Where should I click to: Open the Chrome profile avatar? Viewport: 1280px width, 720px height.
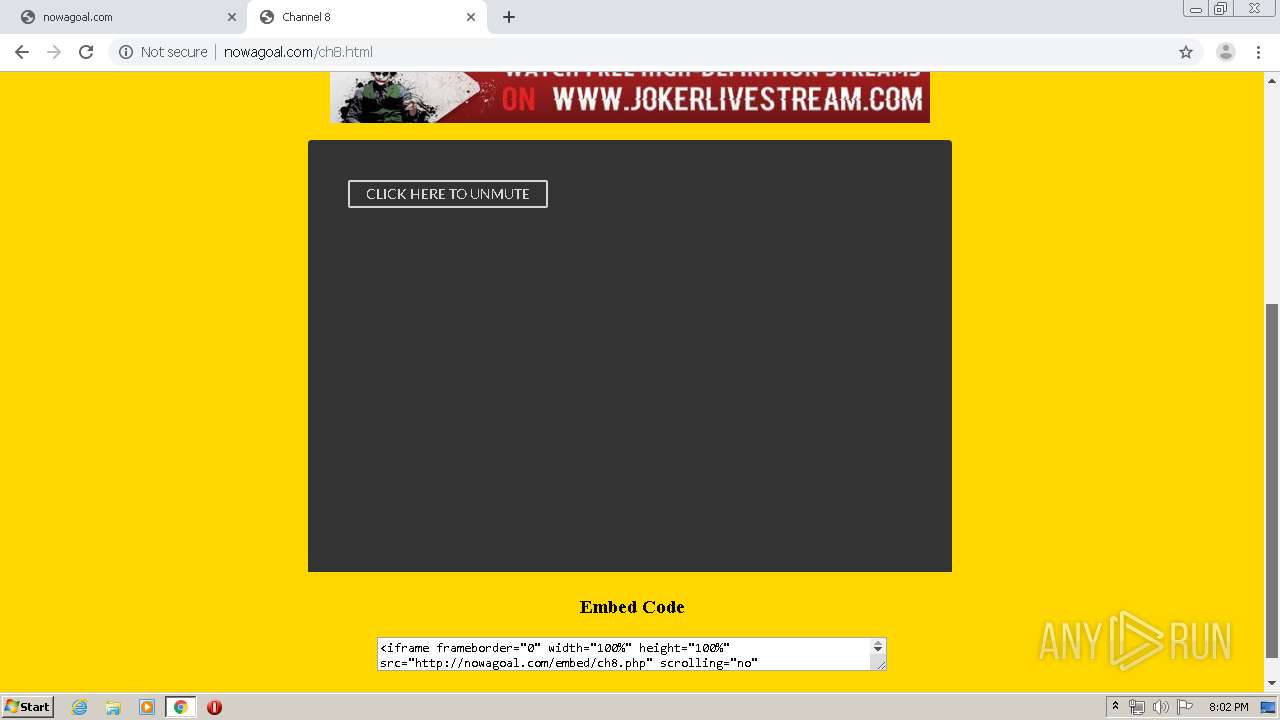pyautogui.click(x=1225, y=52)
